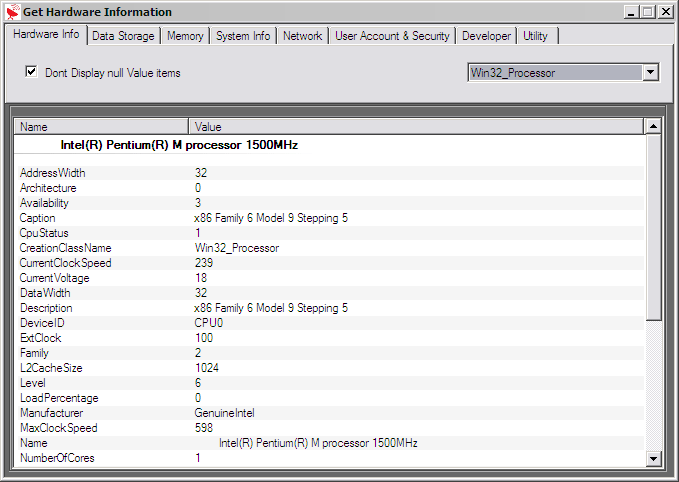
Task: Select the Architecture row
Action: (329, 188)
